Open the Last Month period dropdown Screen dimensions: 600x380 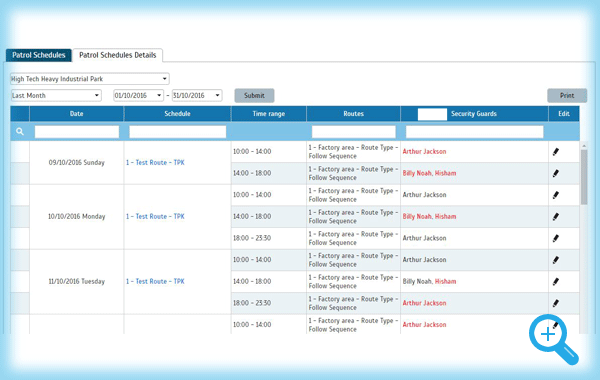point(56,95)
